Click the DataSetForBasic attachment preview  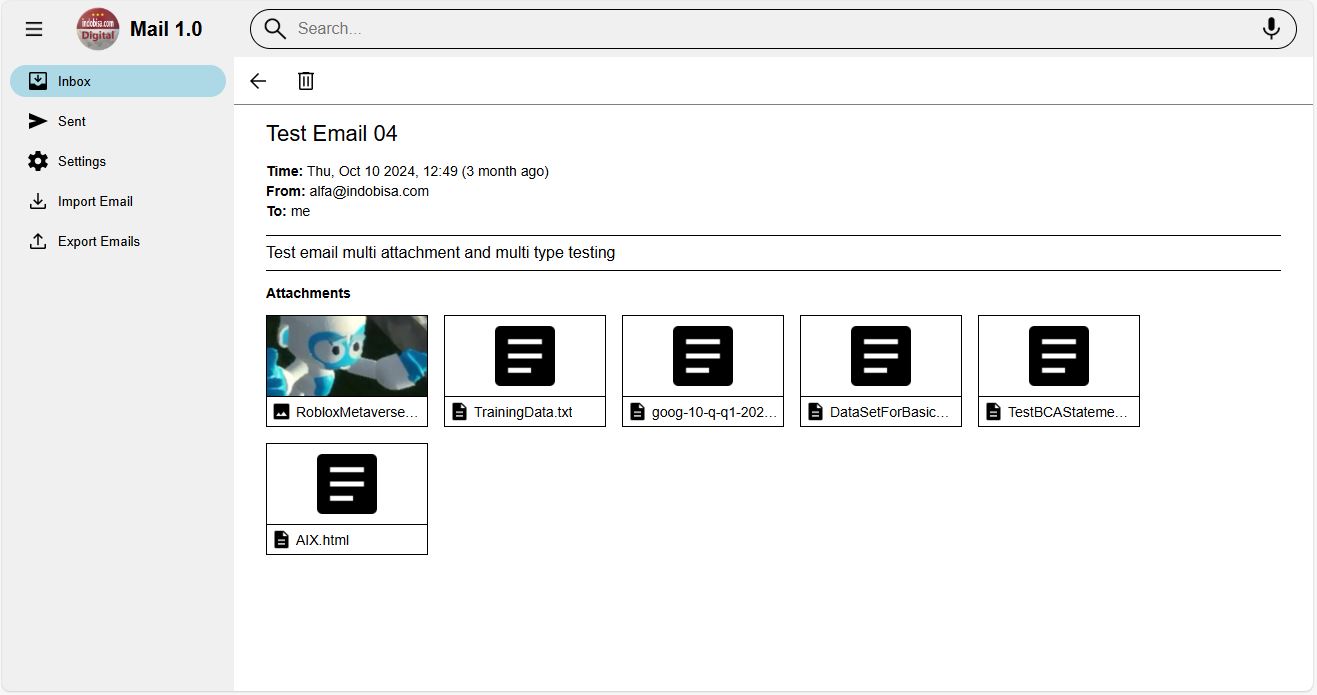[x=881, y=356]
